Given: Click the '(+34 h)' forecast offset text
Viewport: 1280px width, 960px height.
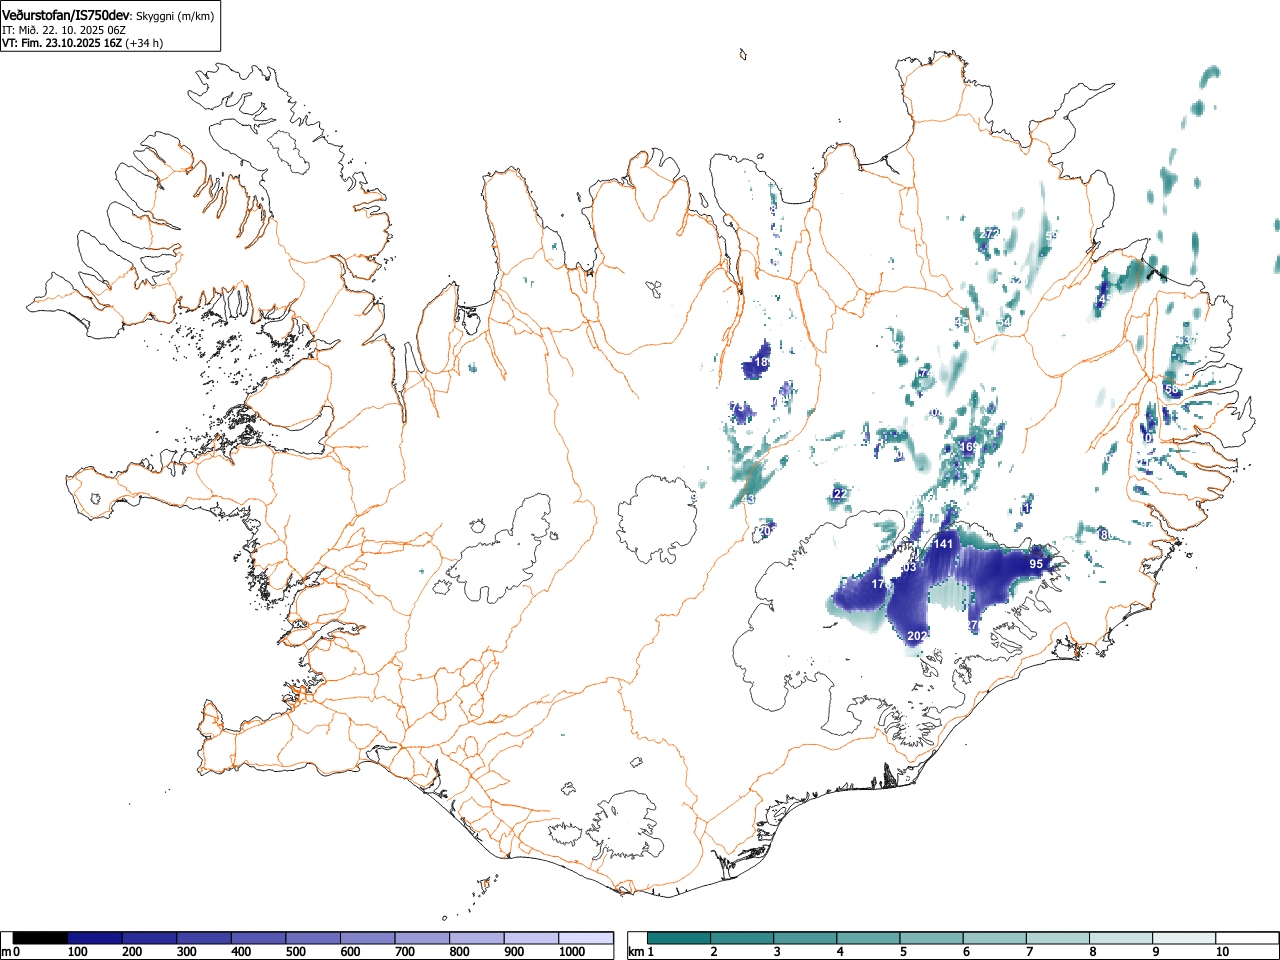Looking at the screenshot, I should click(x=144, y=43).
